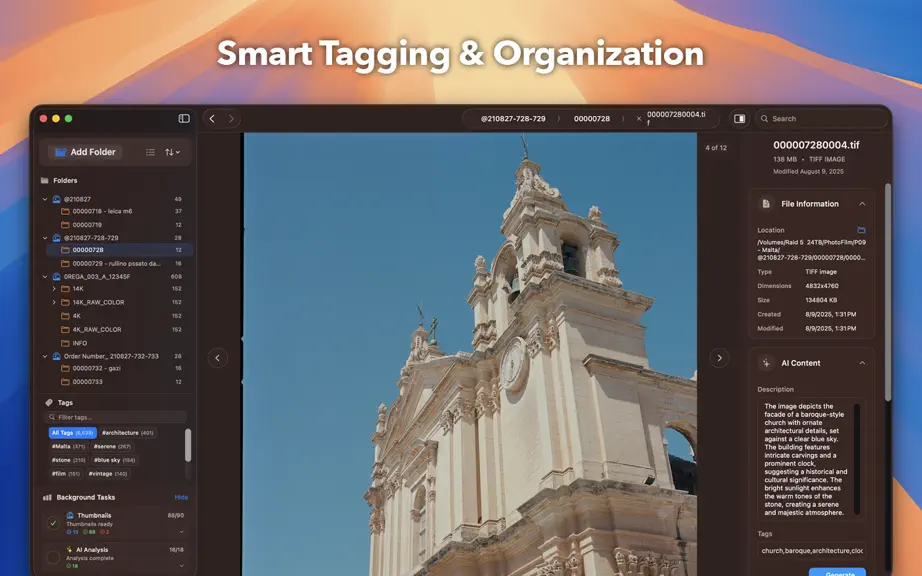Toggle the AI Analysis task circle
This screenshot has height=576, width=922.
pos(53,557)
